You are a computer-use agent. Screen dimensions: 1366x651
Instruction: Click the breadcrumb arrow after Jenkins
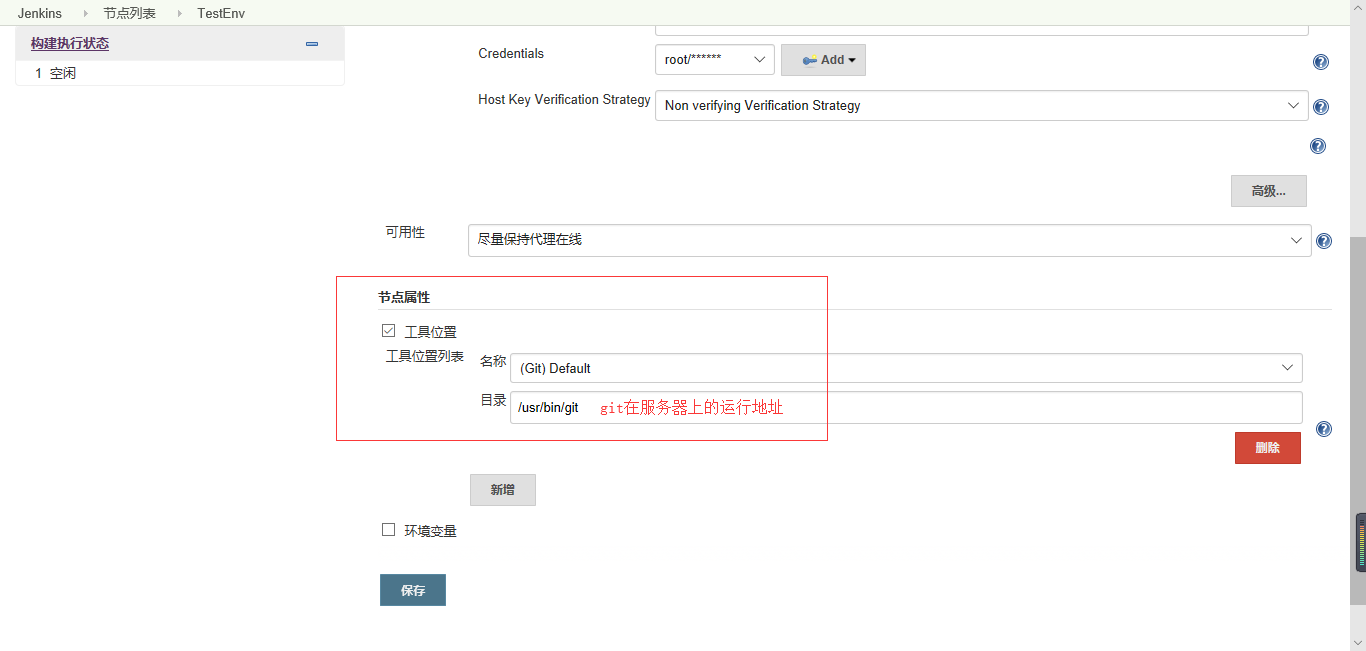[x=86, y=14]
